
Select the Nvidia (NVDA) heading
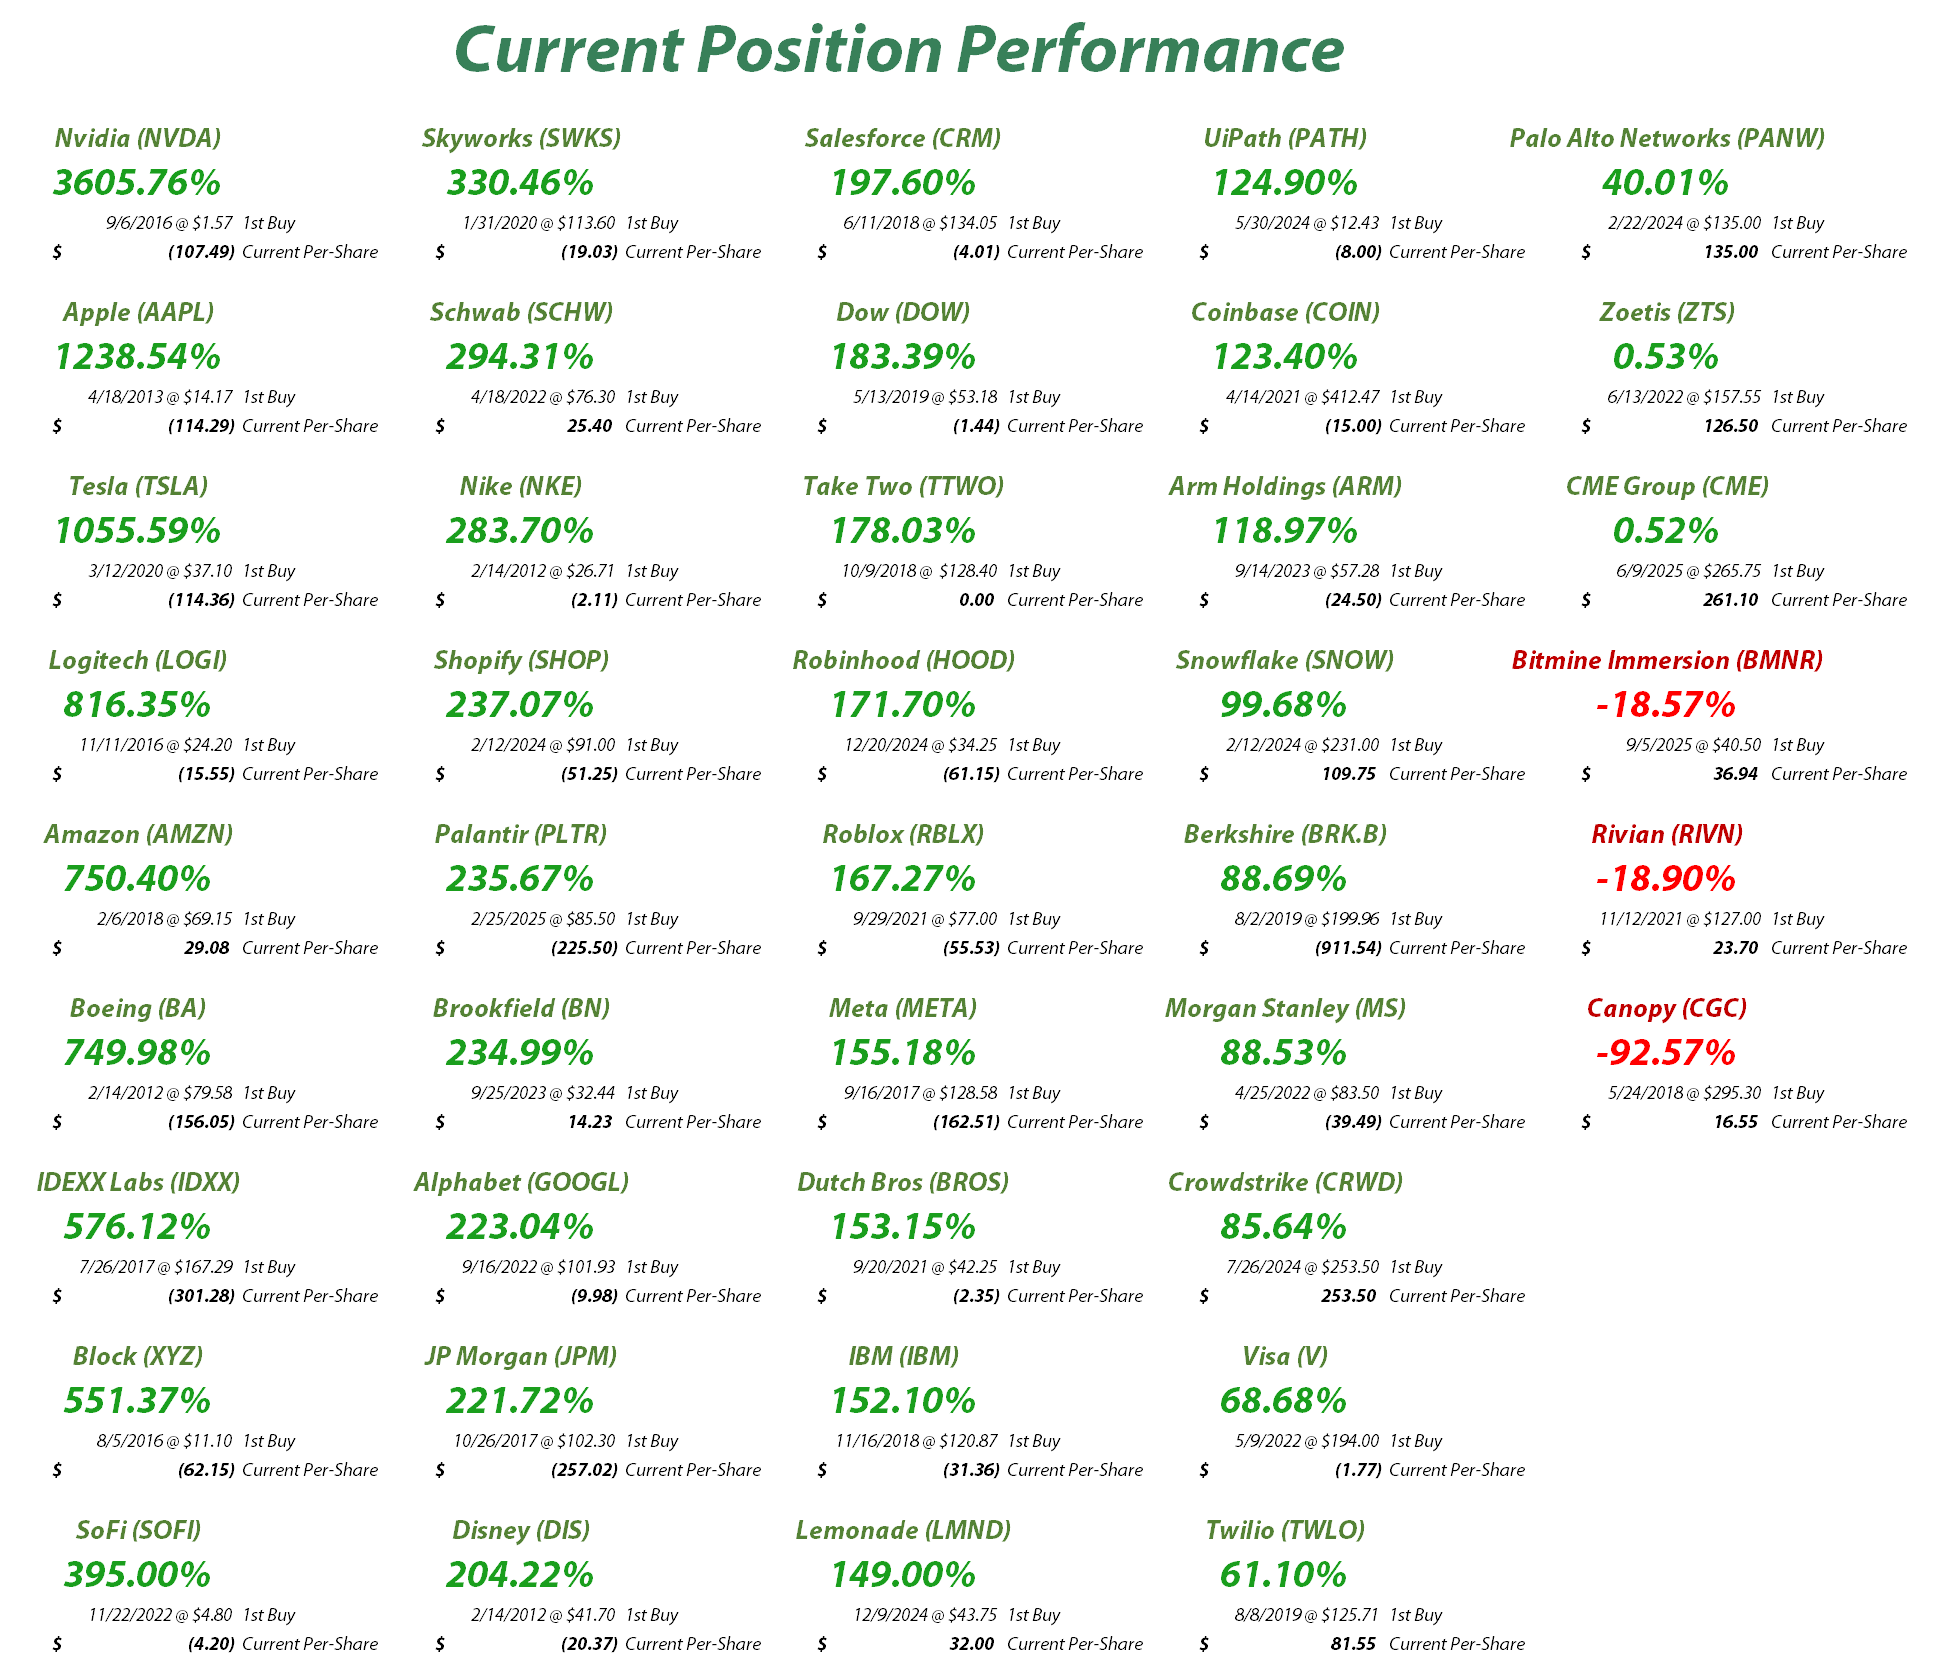pos(138,138)
